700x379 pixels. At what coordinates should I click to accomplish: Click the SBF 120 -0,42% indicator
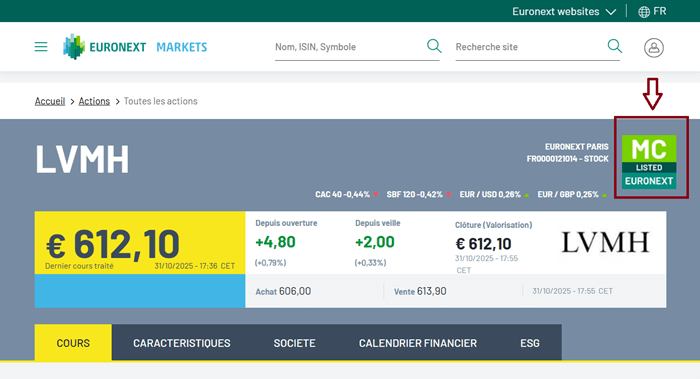pos(419,195)
